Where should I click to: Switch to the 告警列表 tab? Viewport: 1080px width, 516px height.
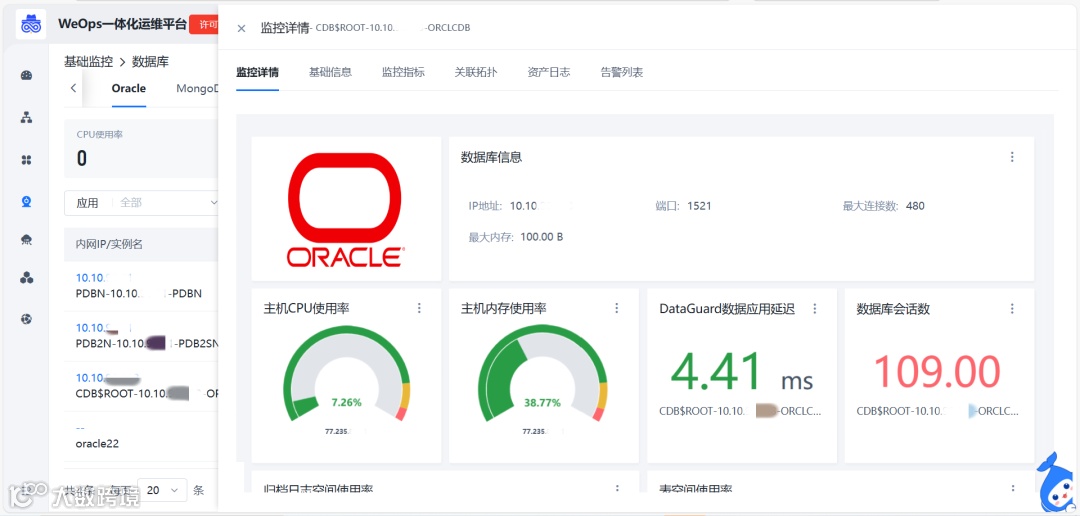622,72
